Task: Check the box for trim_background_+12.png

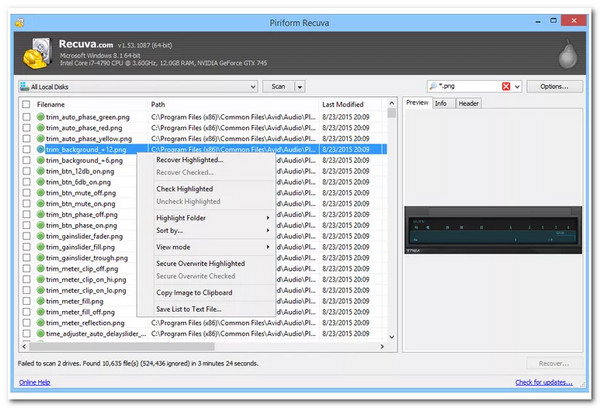Action: [x=26, y=149]
